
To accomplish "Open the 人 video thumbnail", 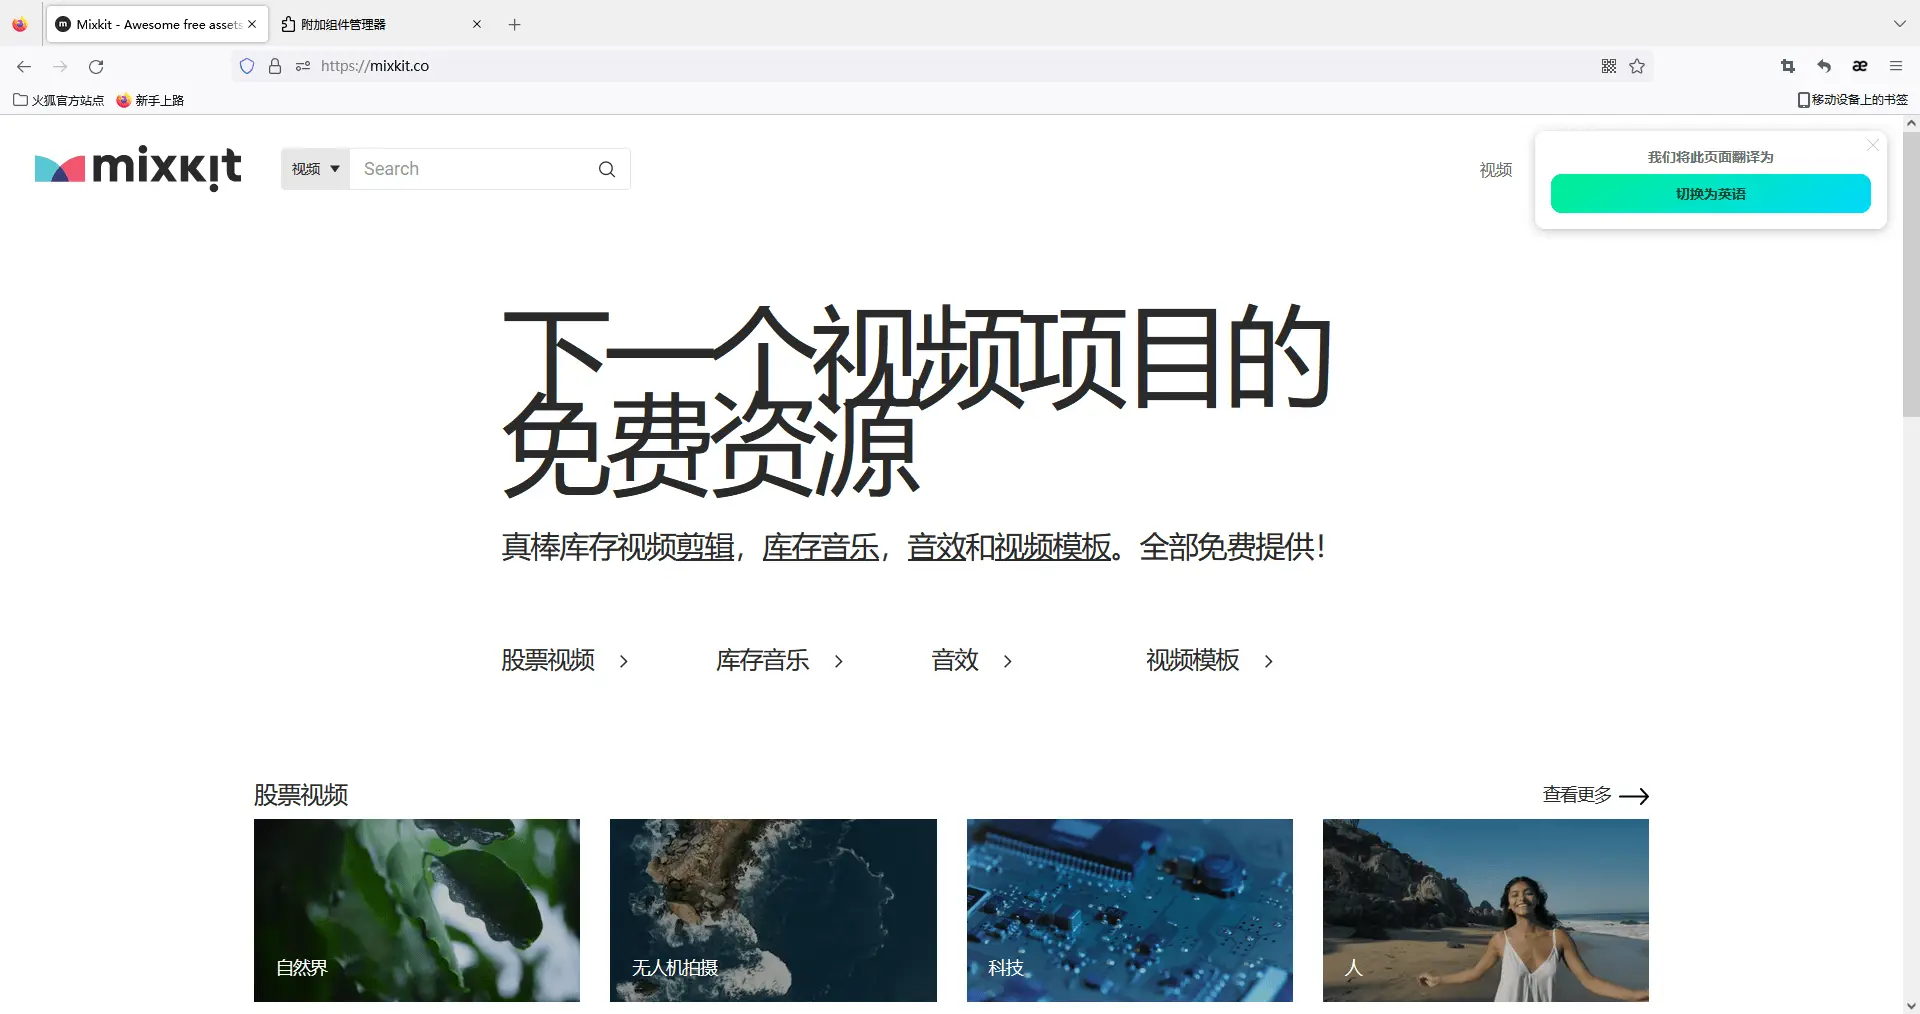I will [x=1486, y=910].
